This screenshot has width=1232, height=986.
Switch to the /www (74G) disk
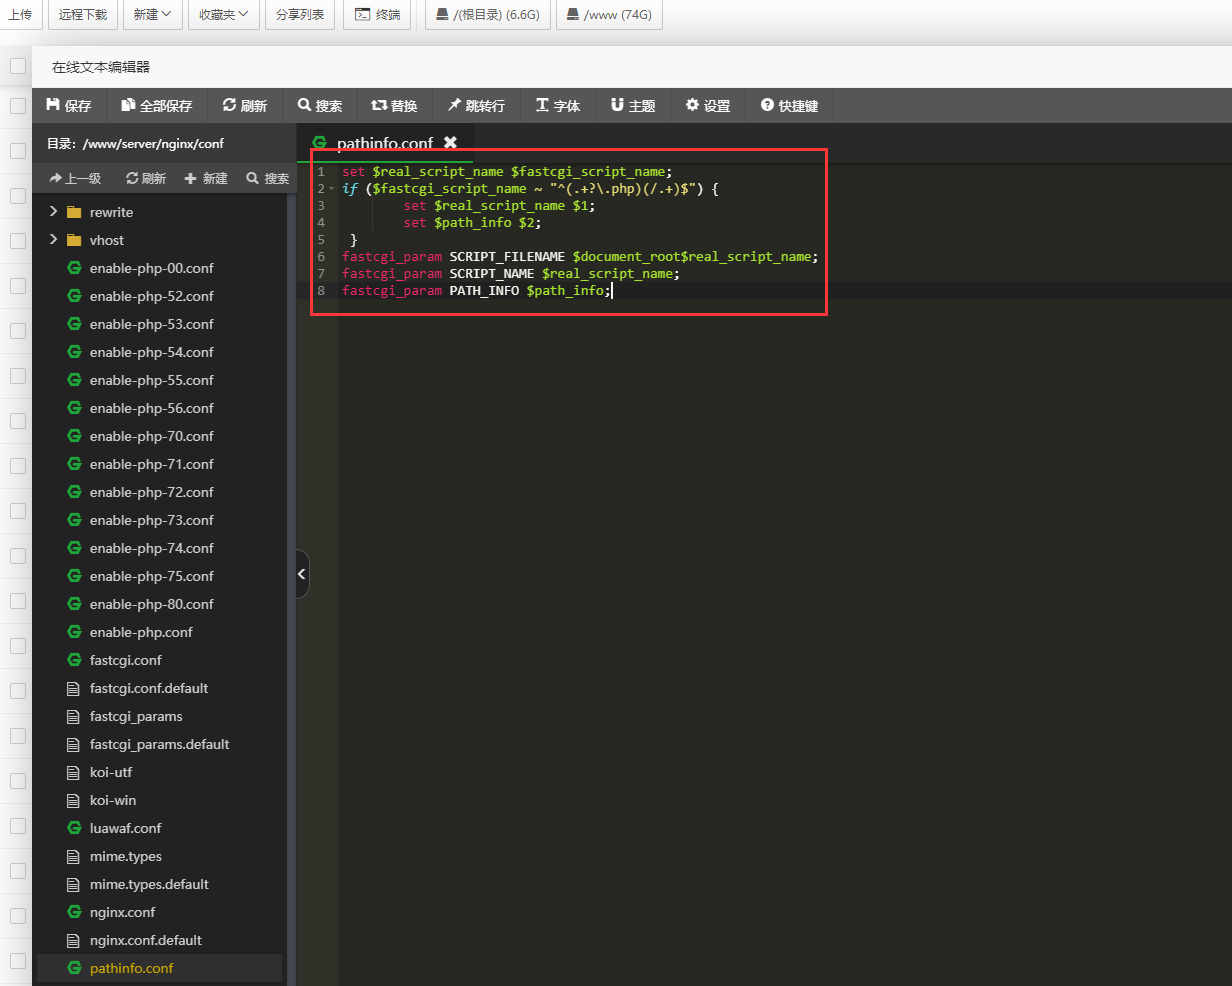609,15
